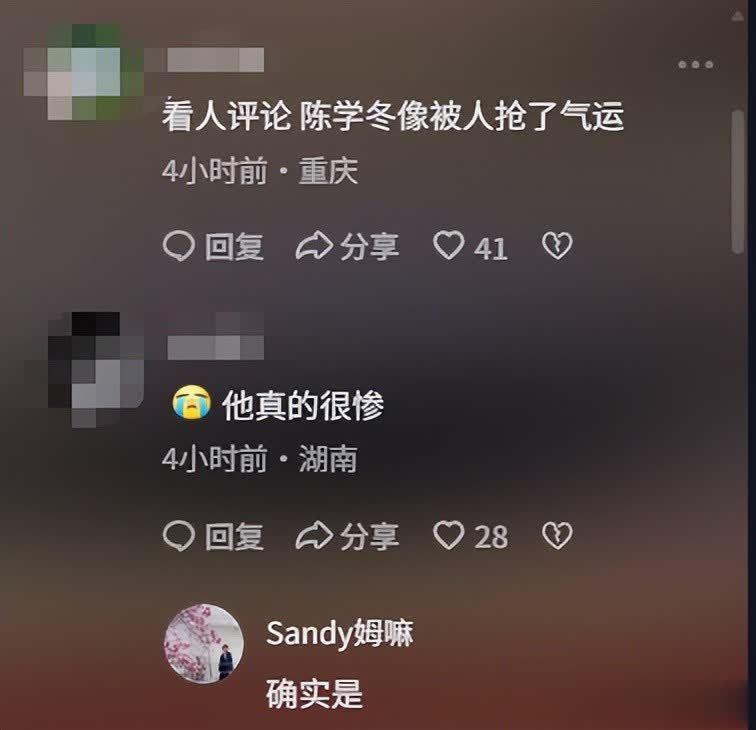Click share arrow icon on Chongqing comment

coord(314,246)
